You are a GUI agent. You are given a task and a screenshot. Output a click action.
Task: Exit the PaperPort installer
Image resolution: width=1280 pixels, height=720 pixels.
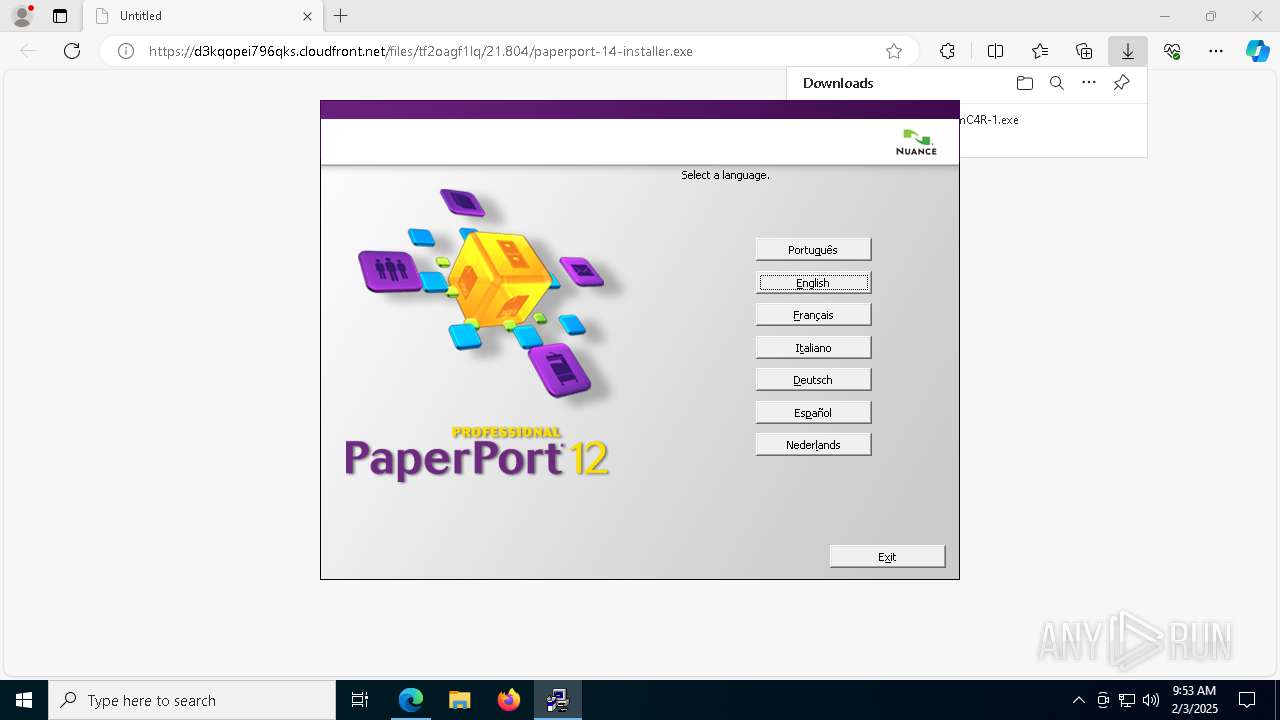[x=887, y=557]
